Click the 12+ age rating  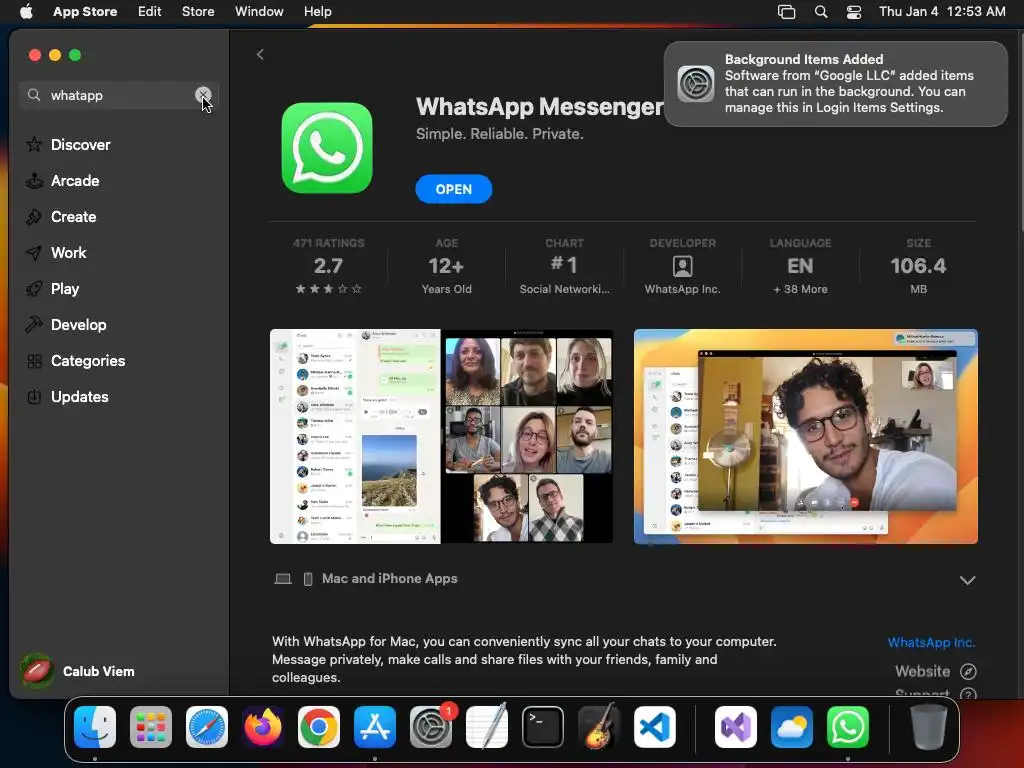click(x=446, y=267)
